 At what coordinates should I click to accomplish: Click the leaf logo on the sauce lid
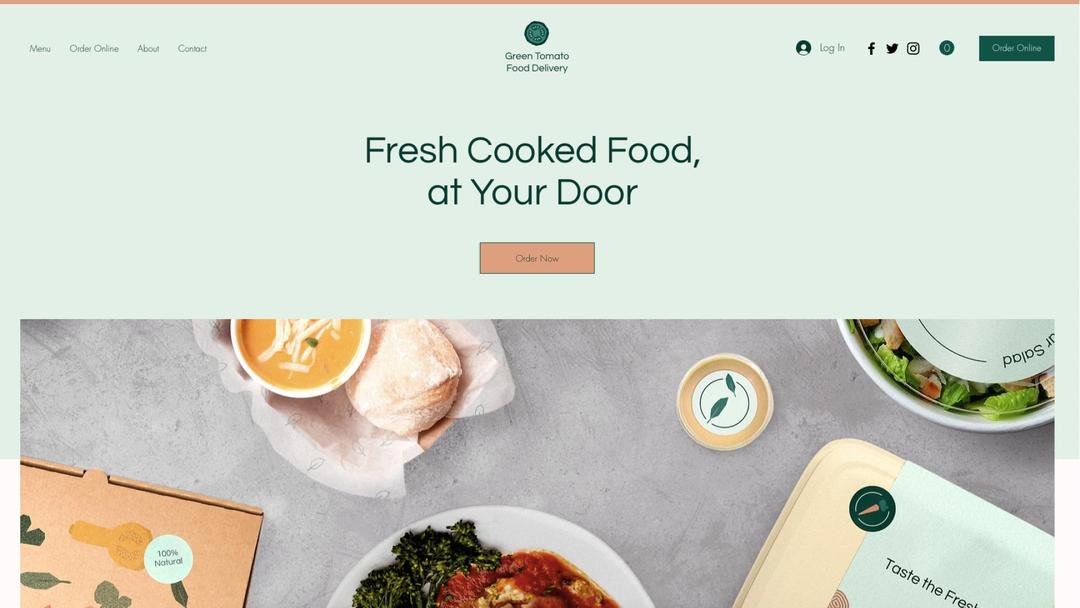[725, 401]
